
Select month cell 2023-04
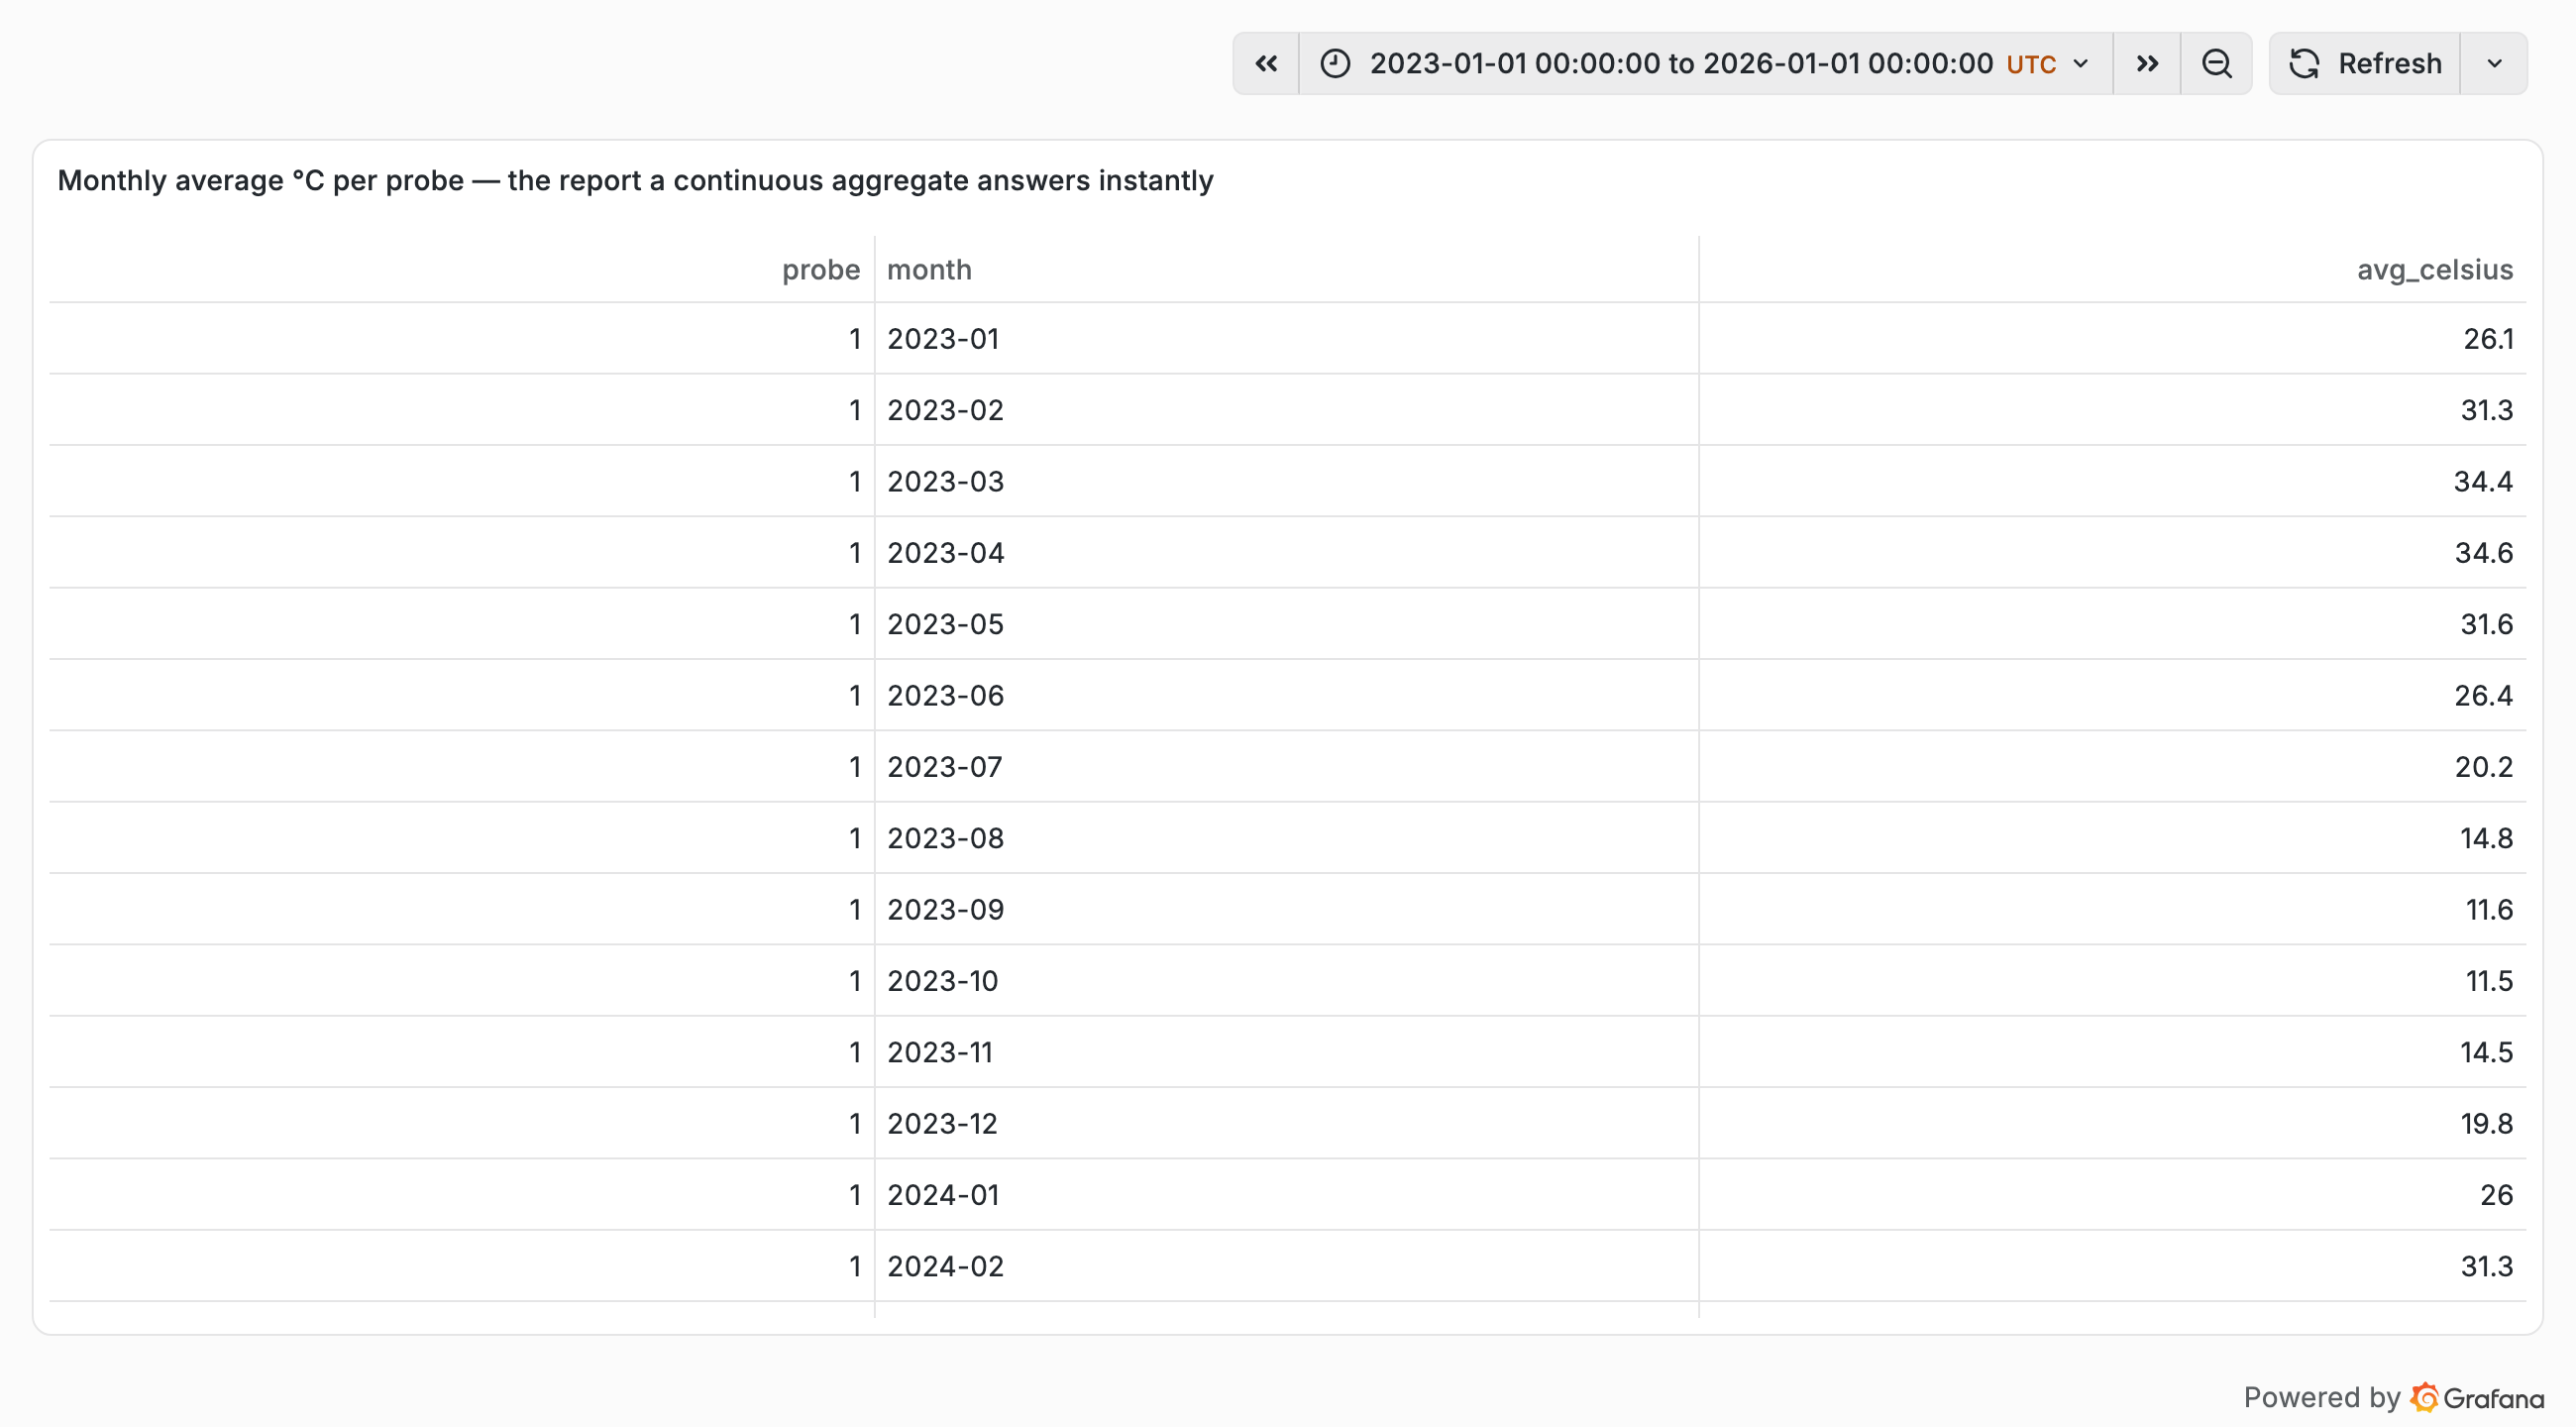pyautogui.click(x=945, y=553)
